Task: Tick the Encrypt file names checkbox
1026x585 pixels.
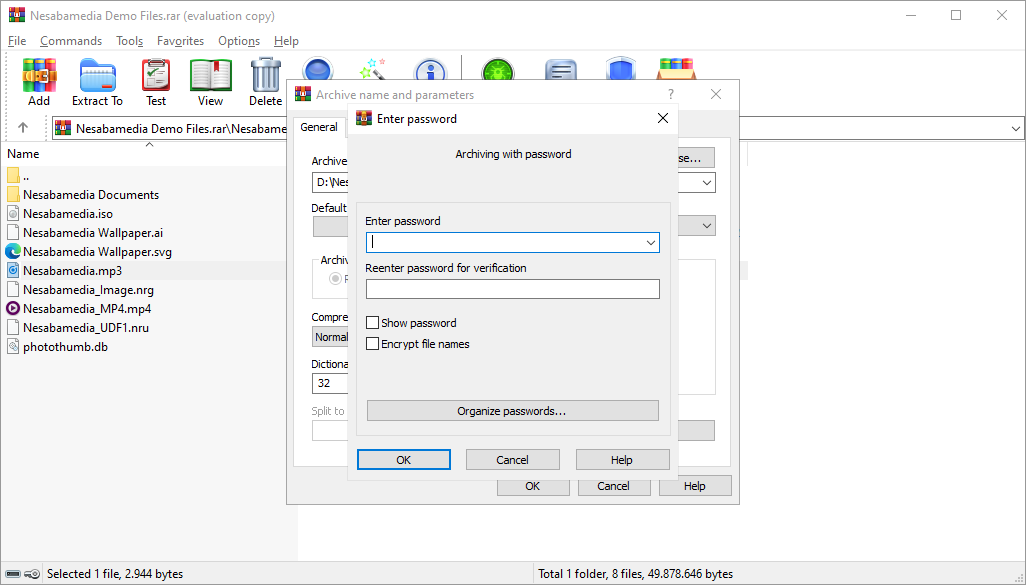Action: point(373,344)
